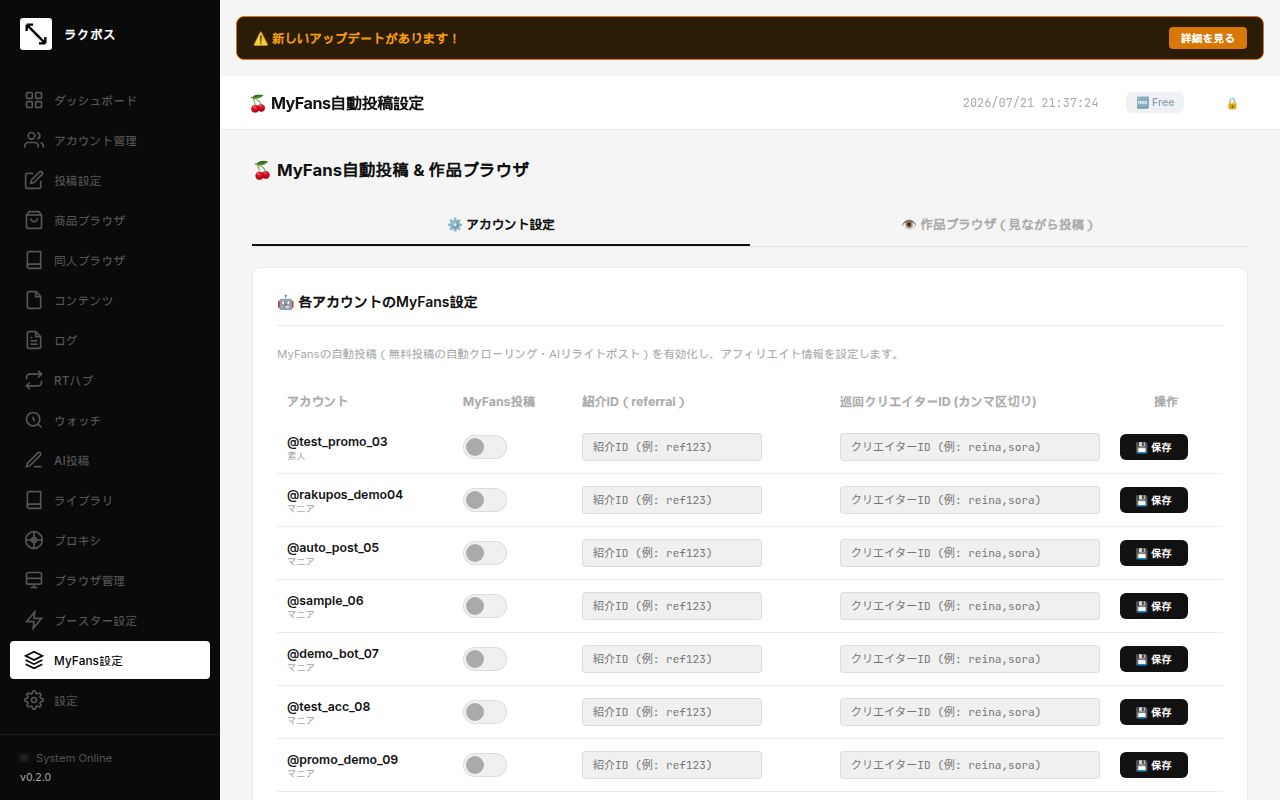Click the @demo_bot_07 account name
Image resolution: width=1280 pixels, height=800 pixels.
click(x=333, y=654)
